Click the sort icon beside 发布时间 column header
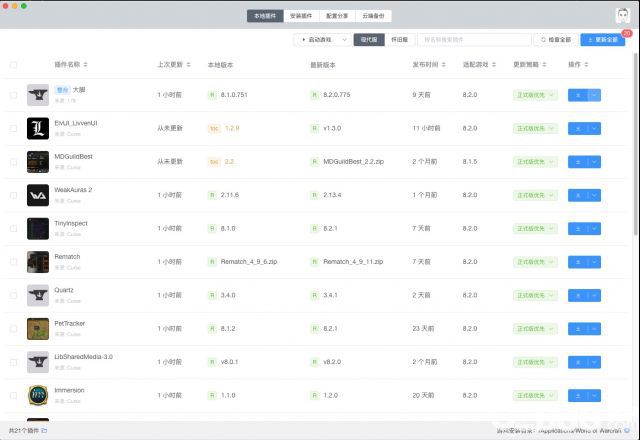 click(x=443, y=64)
